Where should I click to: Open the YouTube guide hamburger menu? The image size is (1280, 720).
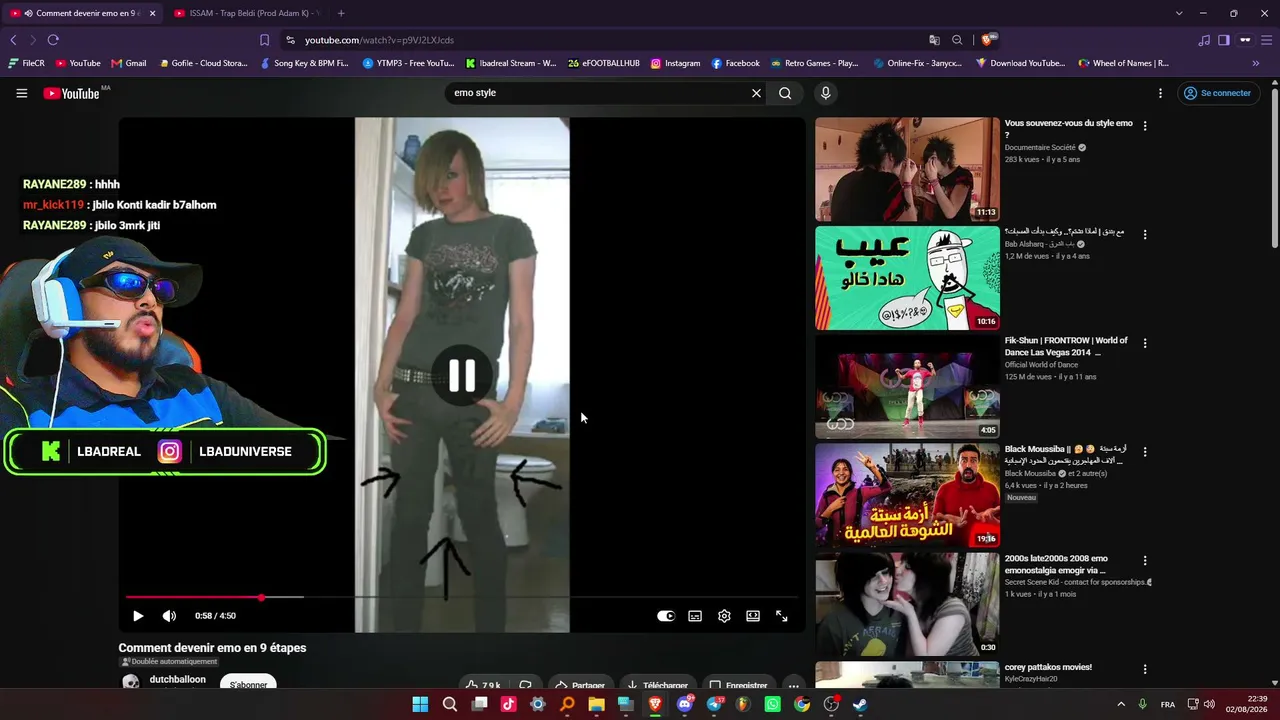pyautogui.click(x=21, y=93)
